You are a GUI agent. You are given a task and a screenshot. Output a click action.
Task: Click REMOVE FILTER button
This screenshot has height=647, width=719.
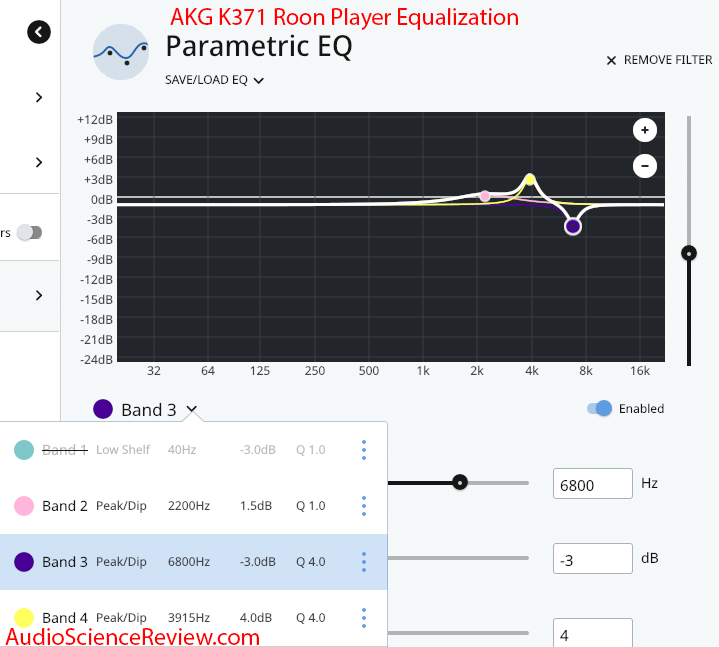(x=659, y=60)
